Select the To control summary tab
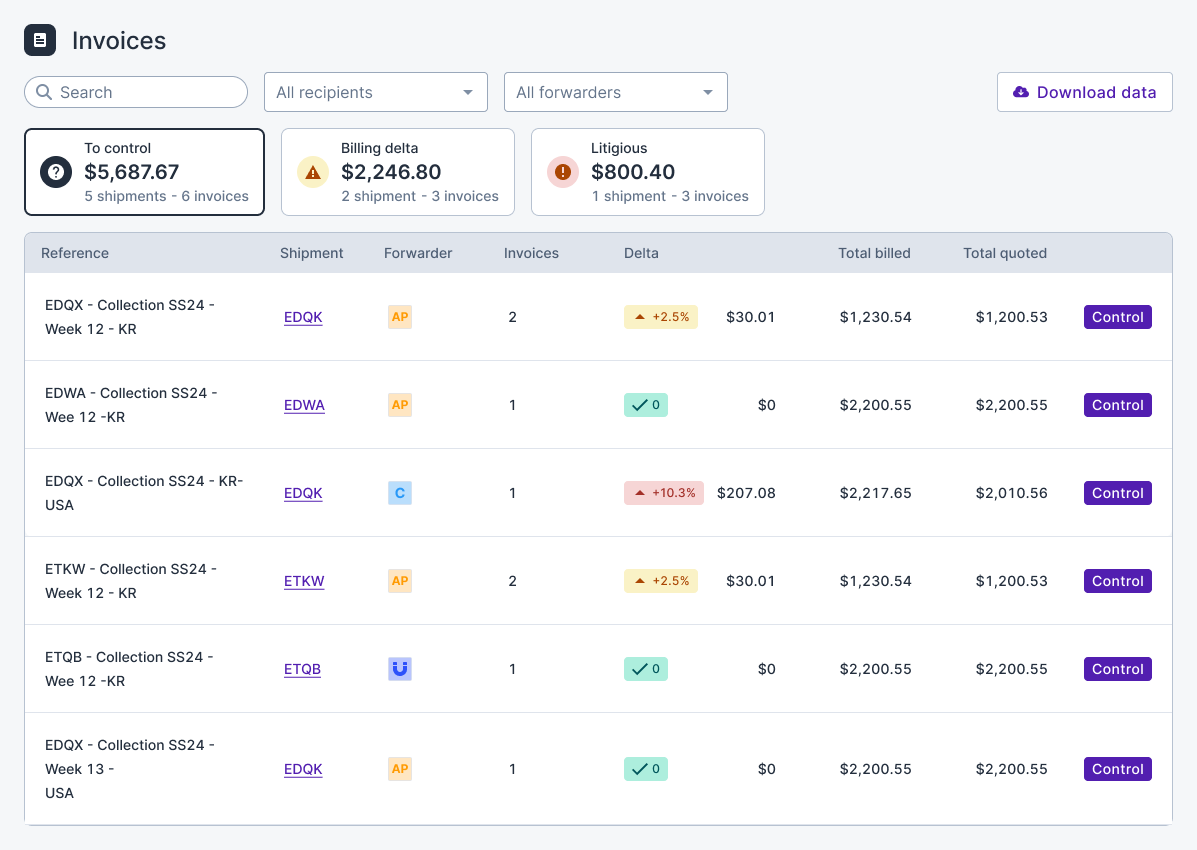 [144, 172]
